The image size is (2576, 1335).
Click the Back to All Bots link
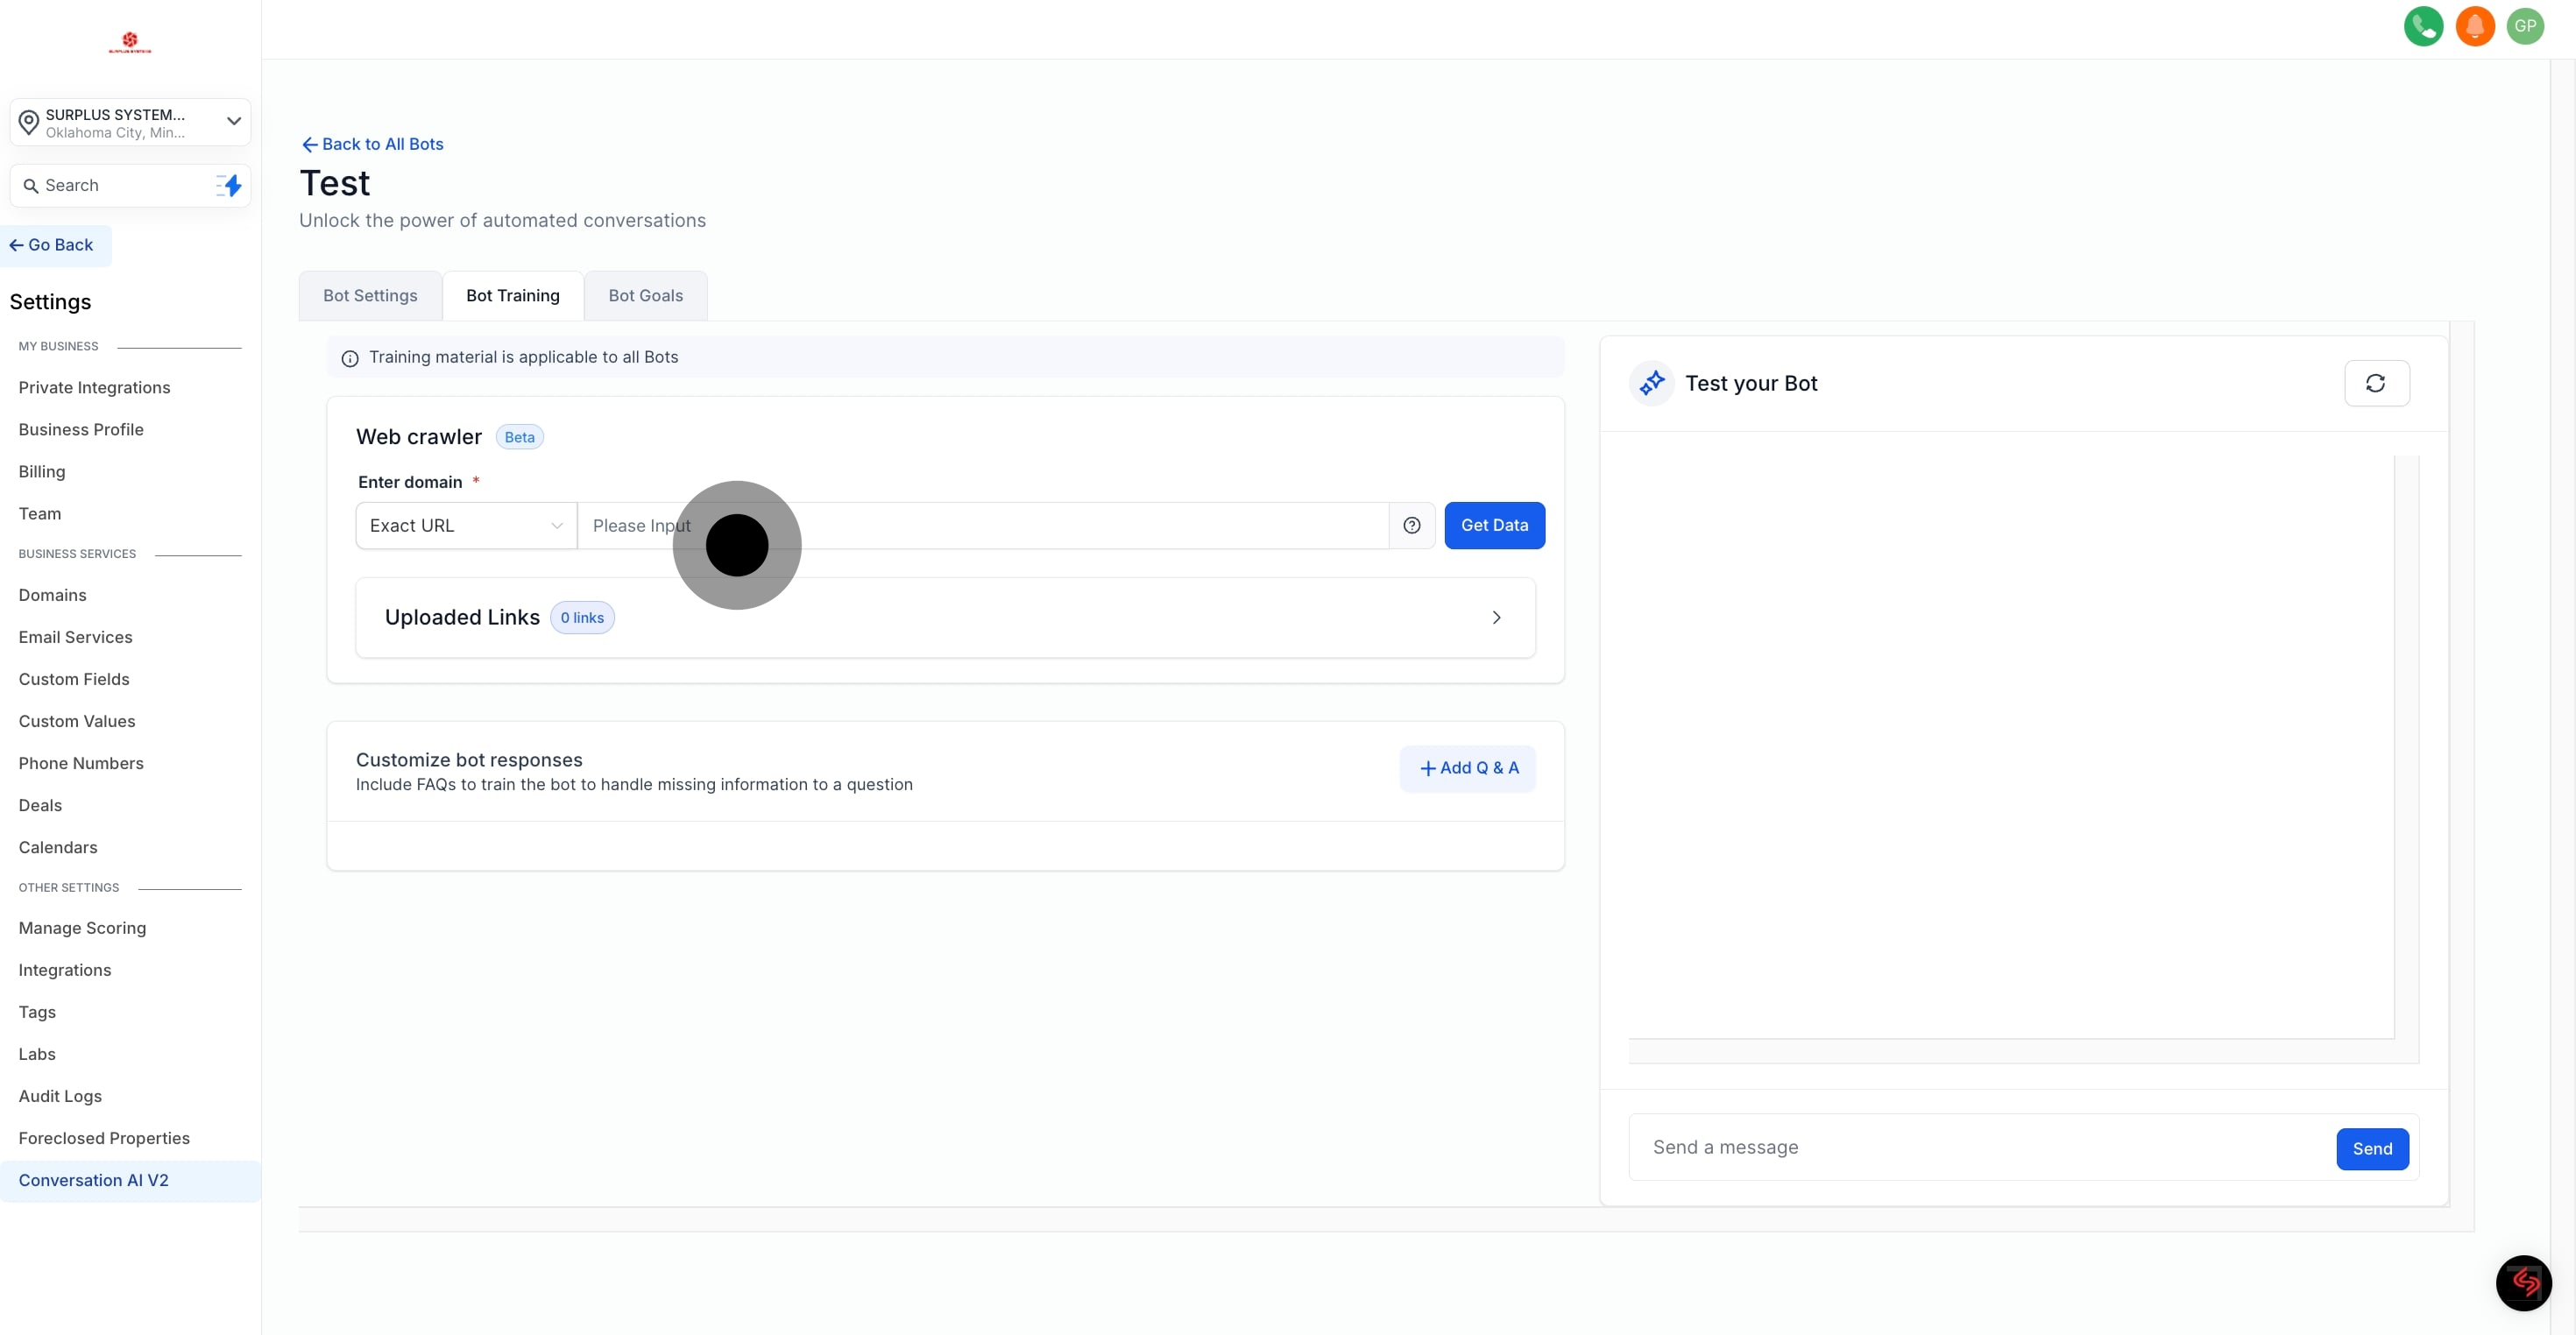[x=372, y=144]
